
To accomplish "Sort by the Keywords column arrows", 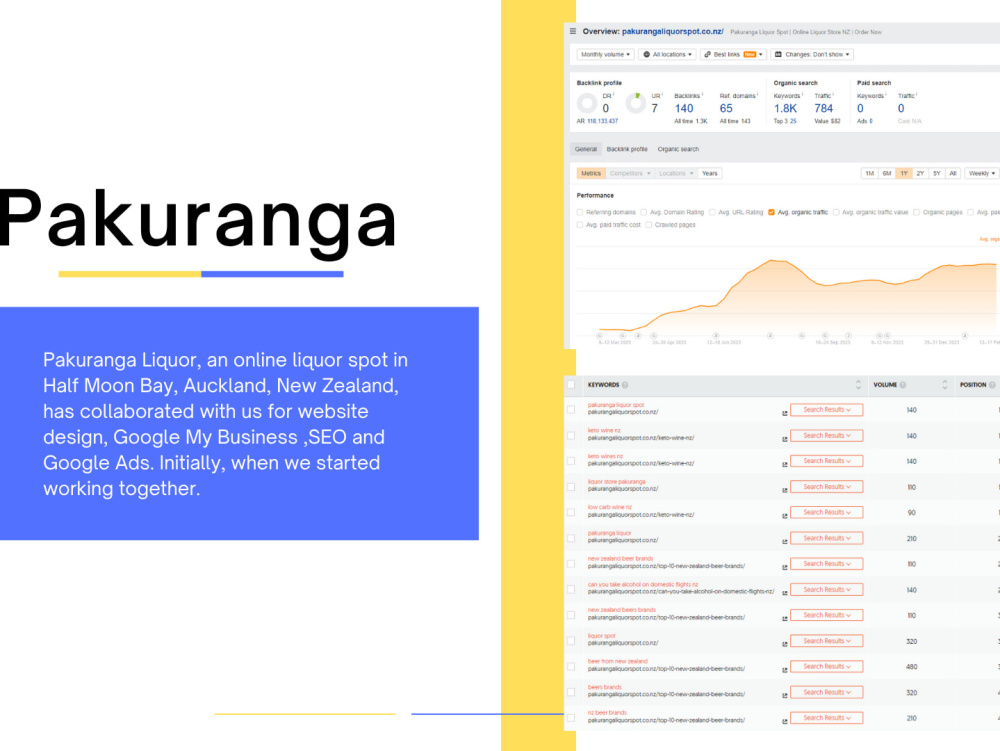I will click(858, 384).
